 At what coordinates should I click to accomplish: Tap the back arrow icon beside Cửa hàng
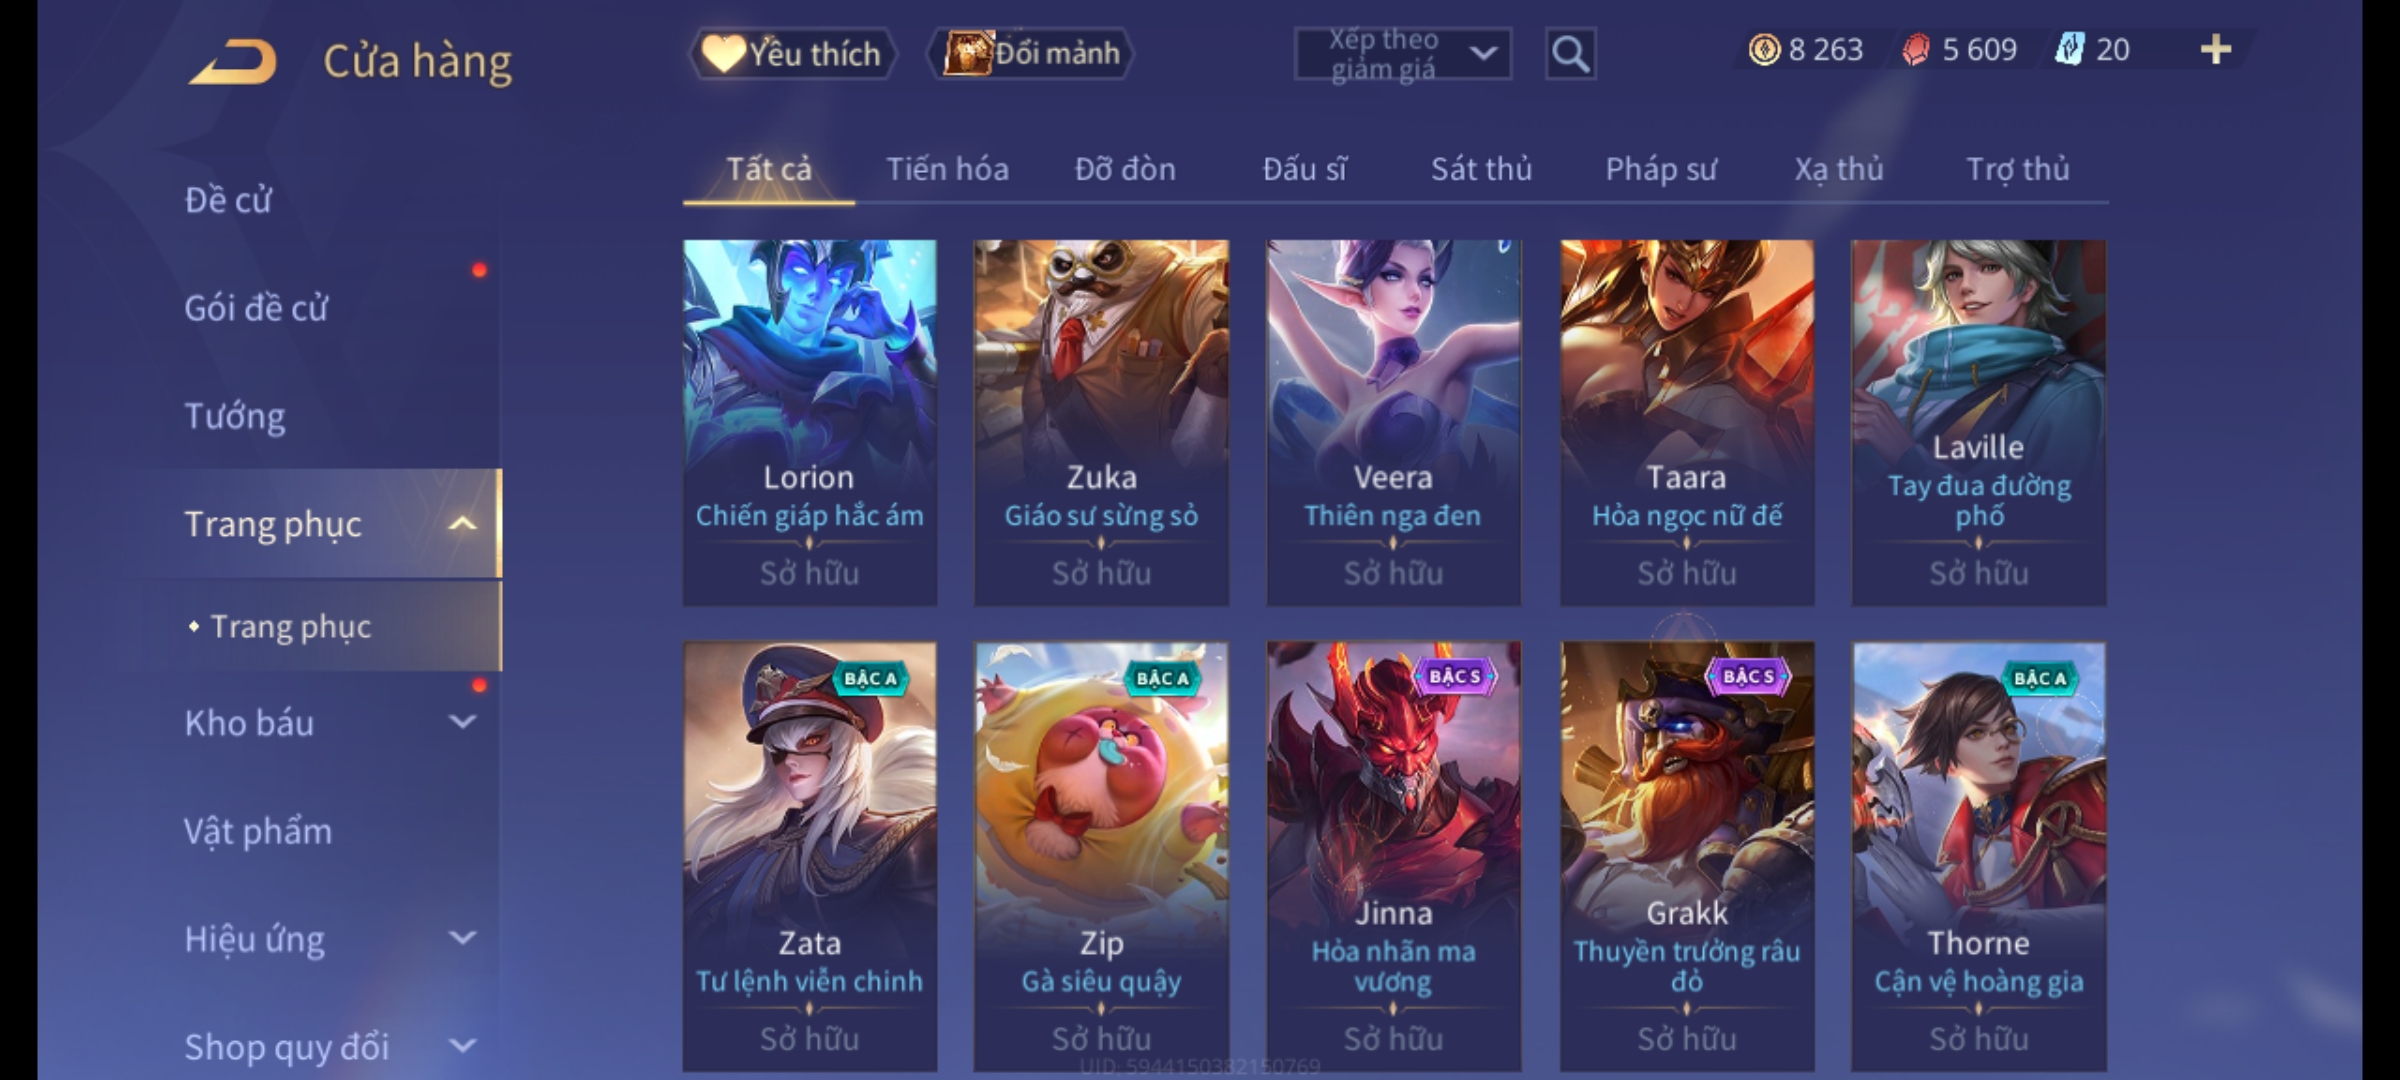point(232,60)
